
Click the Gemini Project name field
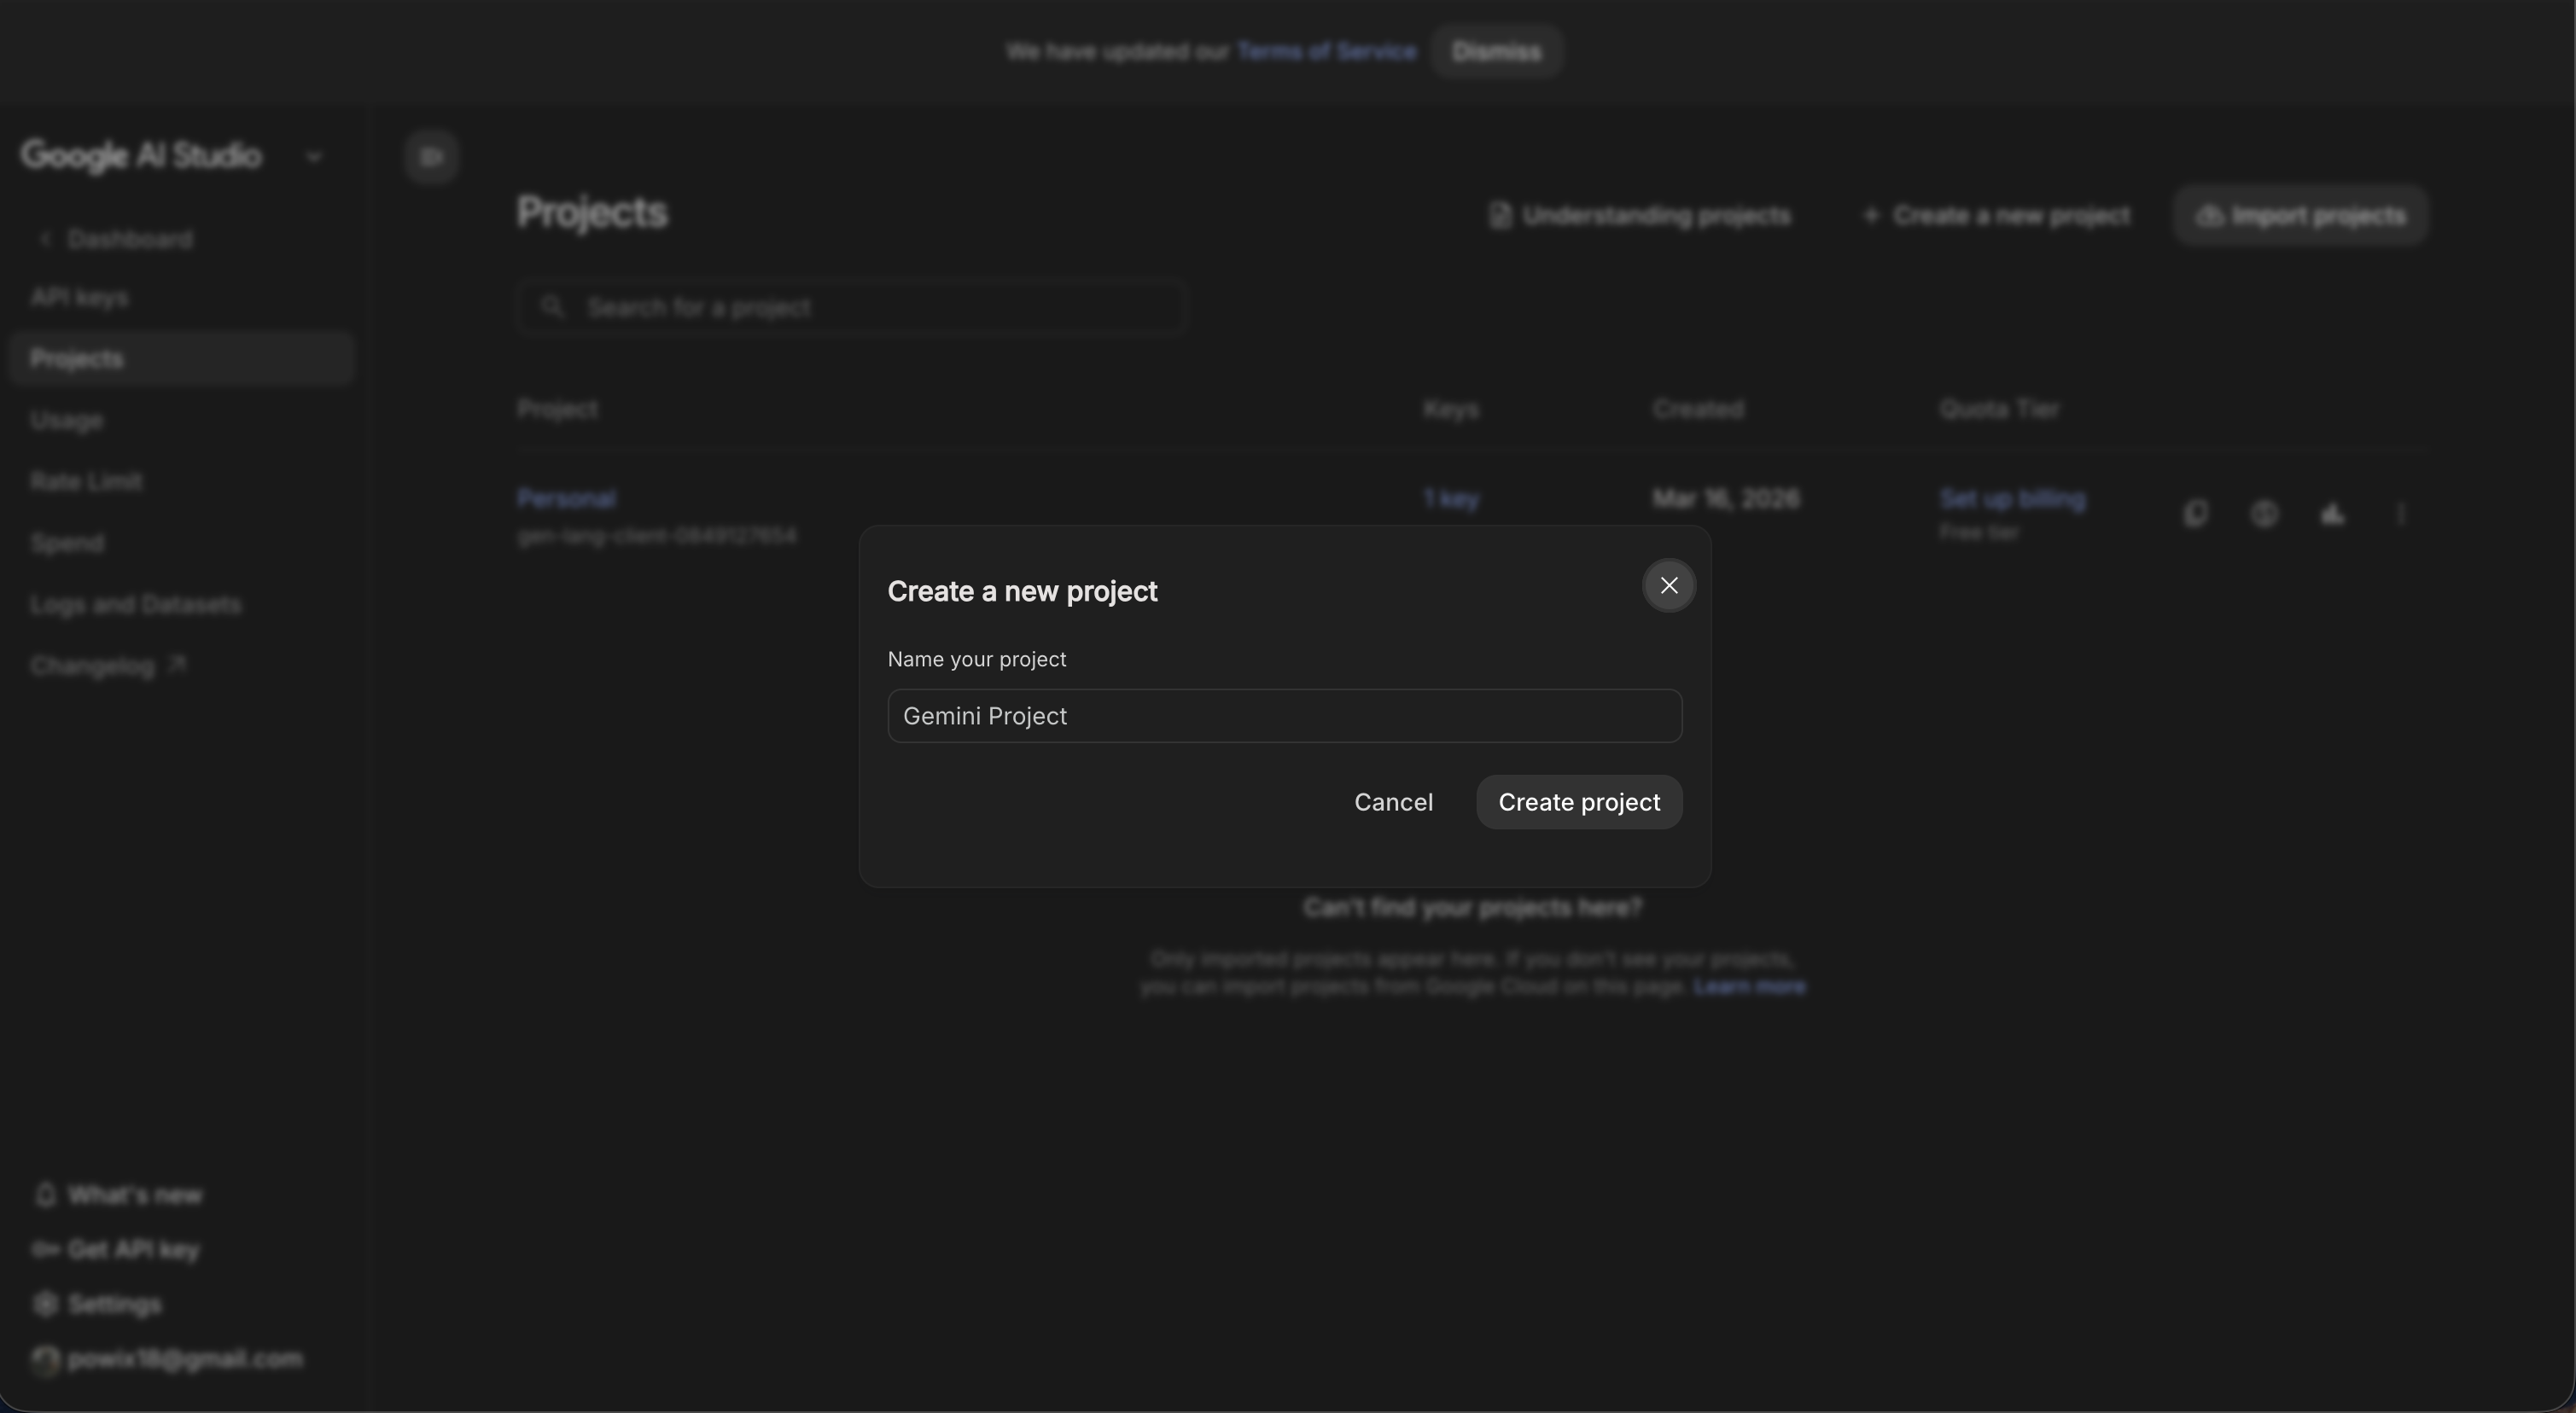point(1284,716)
